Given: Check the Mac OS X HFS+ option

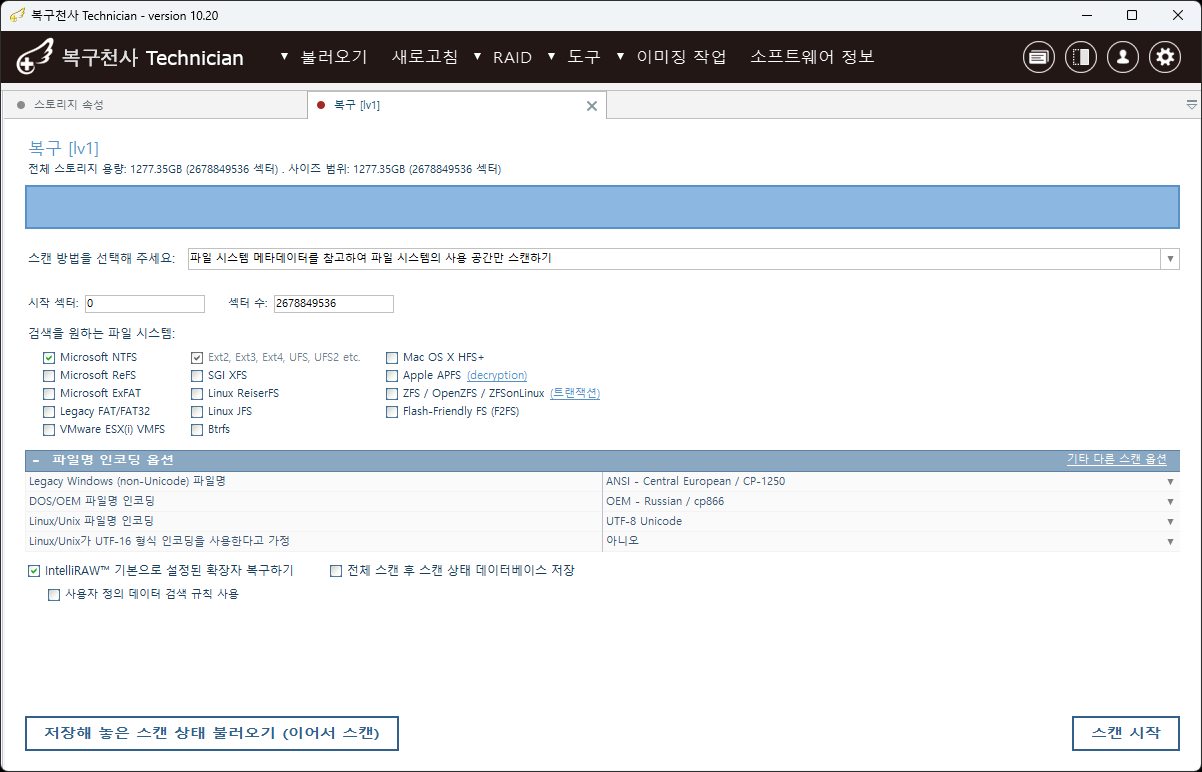Looking at the screenshot, I should coord(392,357).
